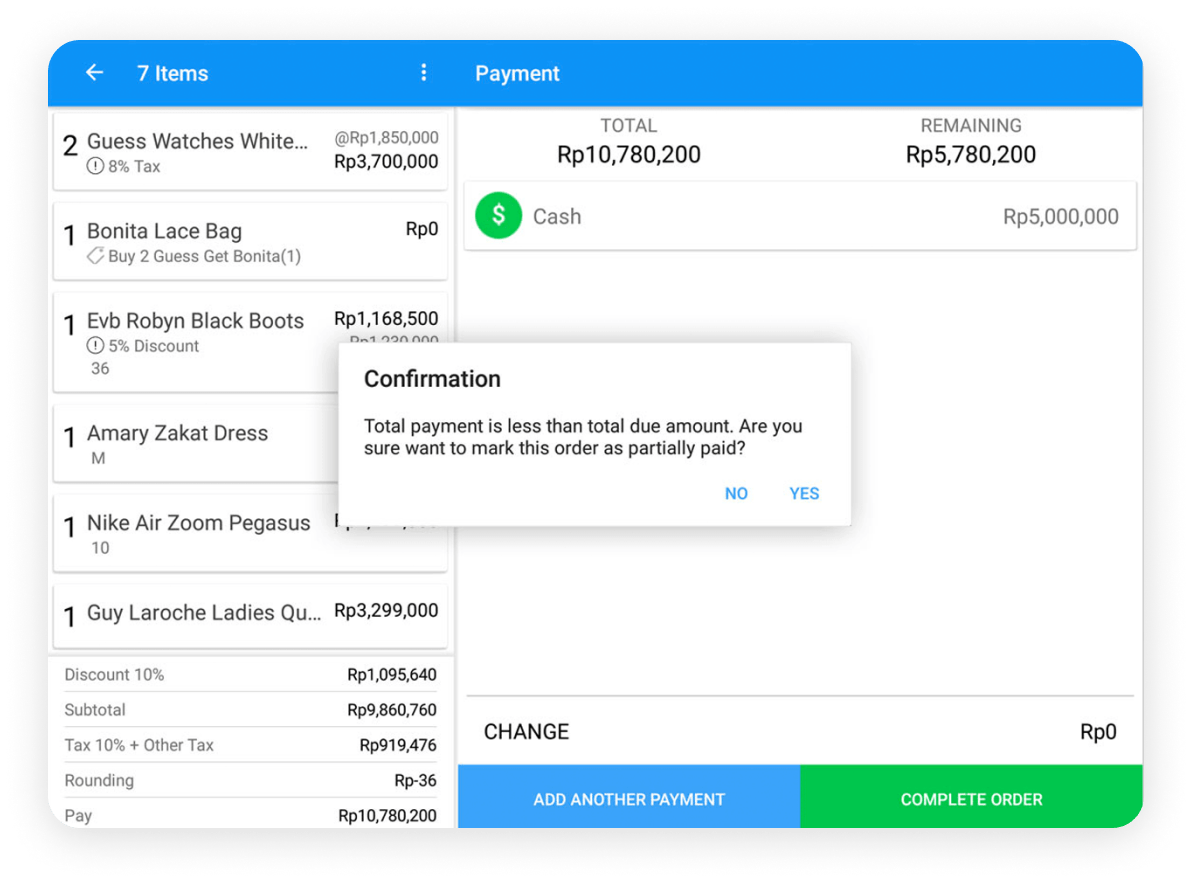Tap the green Complete Order button
1192x884 pixels.
pos(971,799)
